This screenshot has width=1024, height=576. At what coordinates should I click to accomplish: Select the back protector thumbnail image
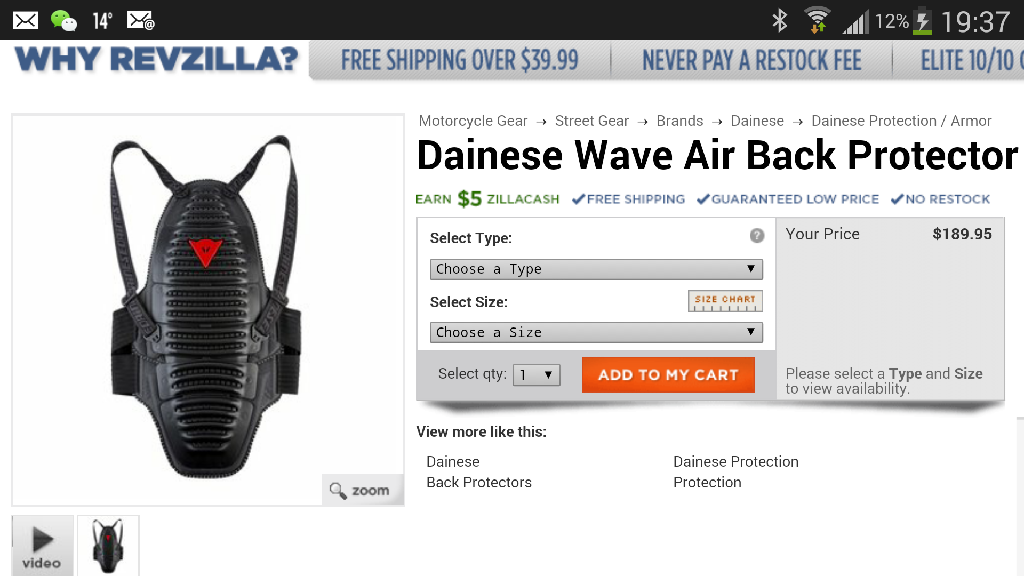108,546
